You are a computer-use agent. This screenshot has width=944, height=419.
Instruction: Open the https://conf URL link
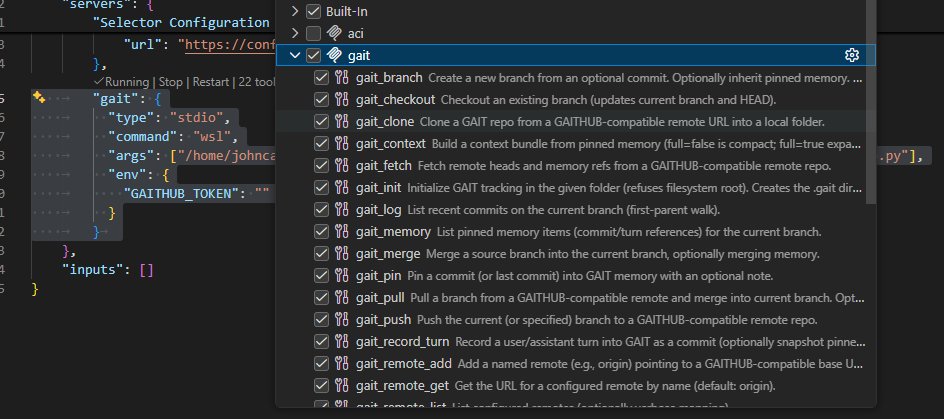231,45
